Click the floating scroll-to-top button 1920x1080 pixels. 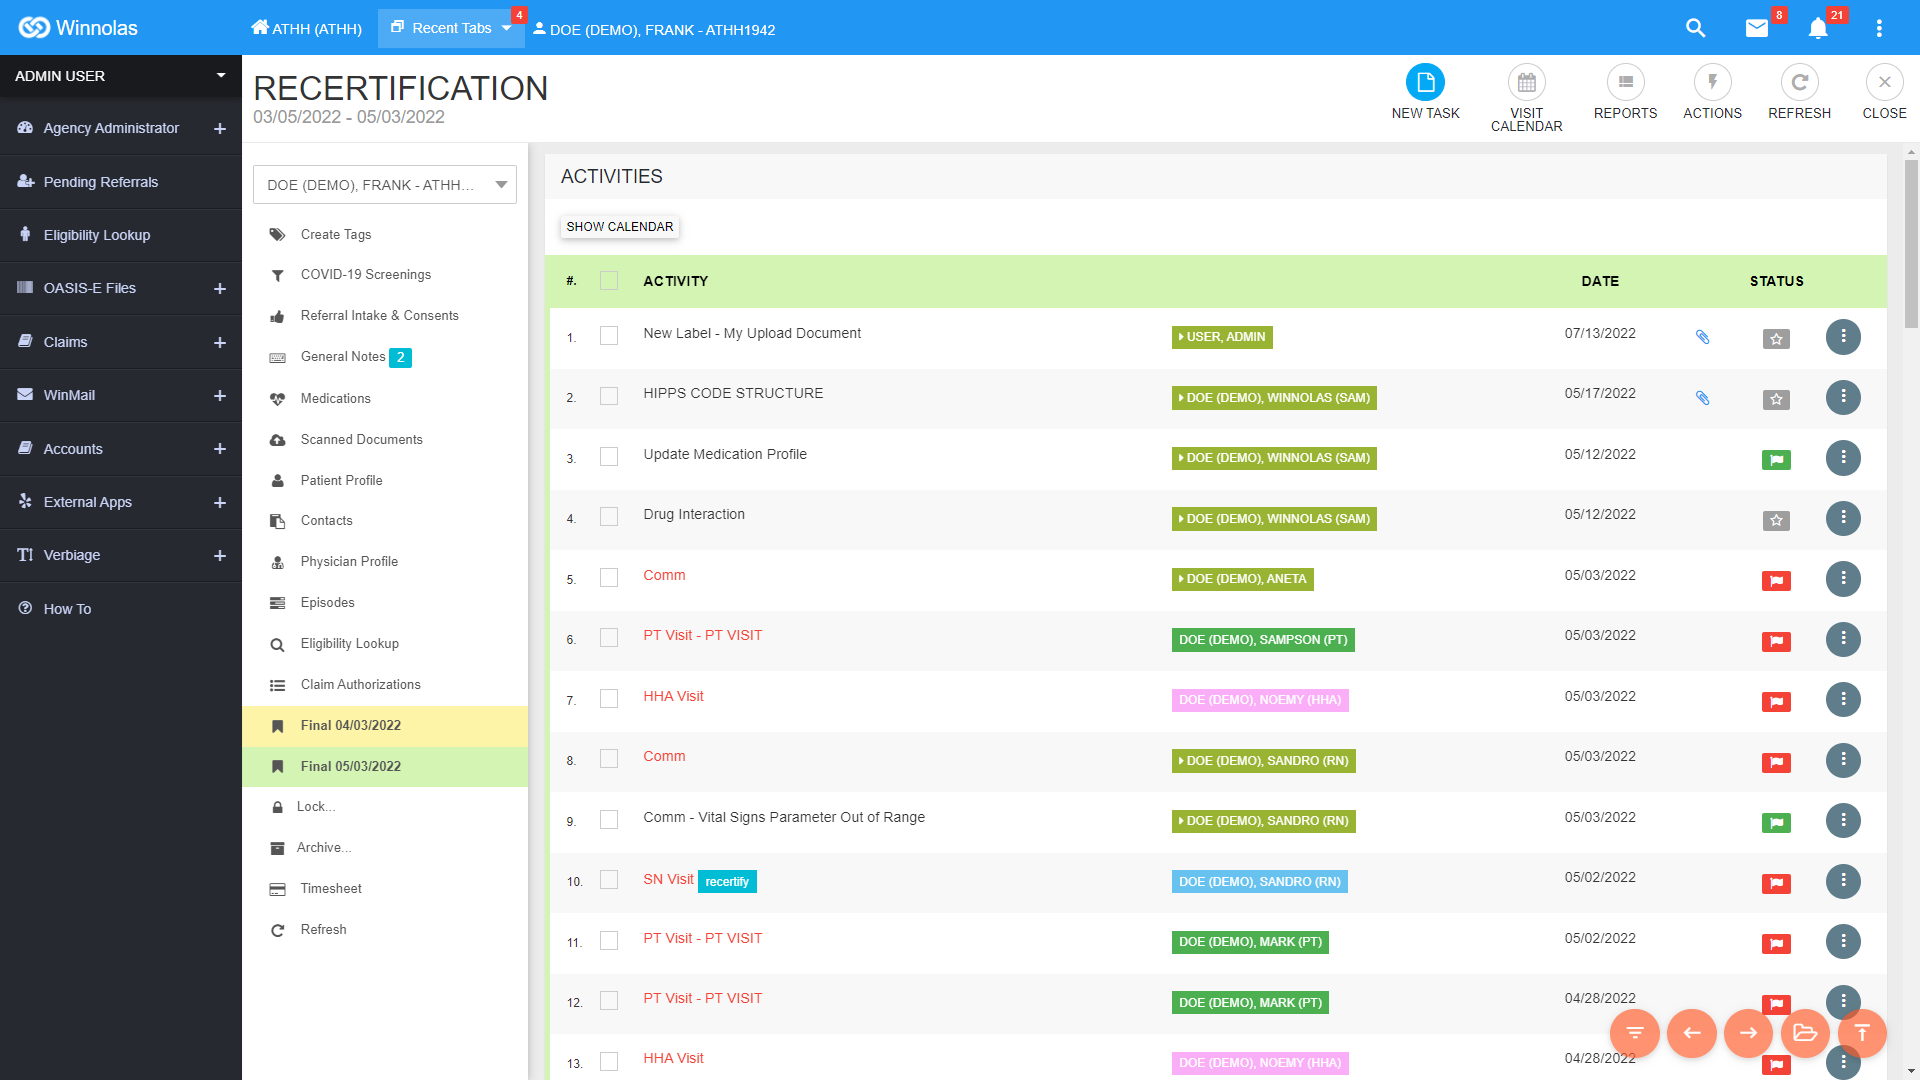click(x=1862, y=1033)
